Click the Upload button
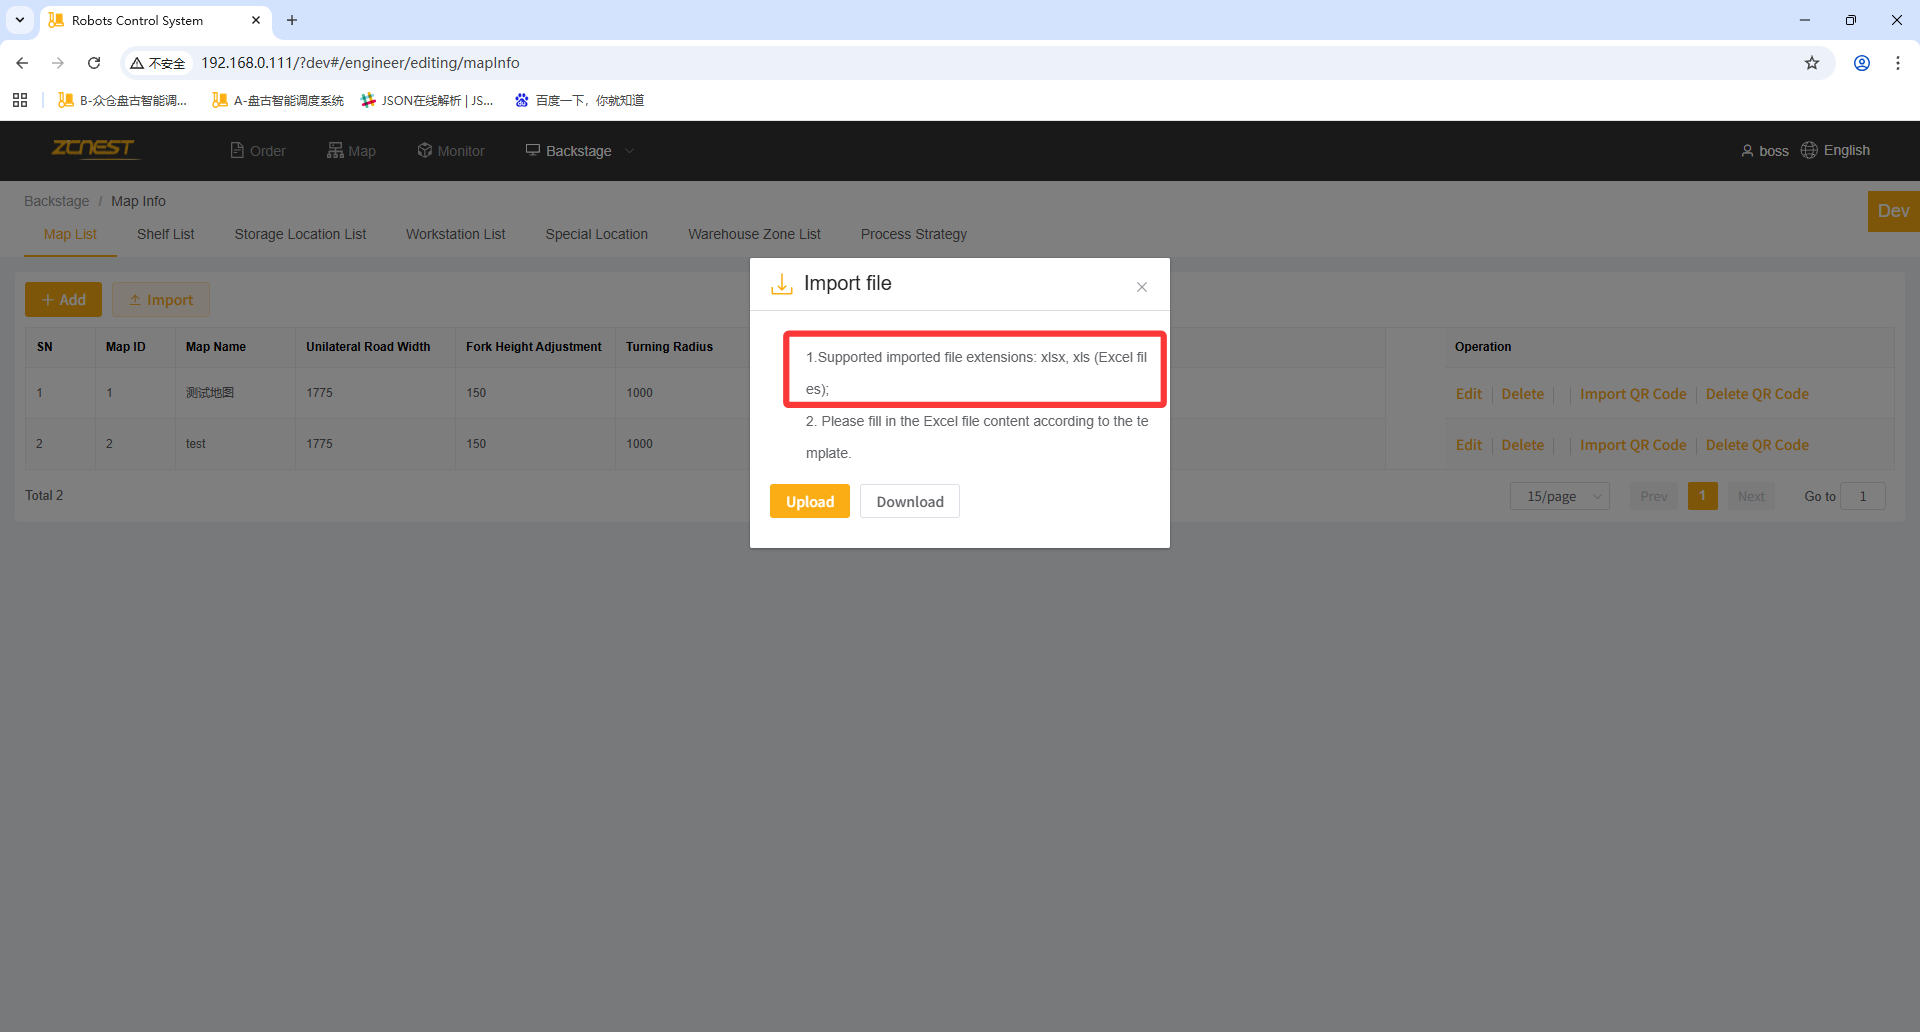 click(809, 501)
